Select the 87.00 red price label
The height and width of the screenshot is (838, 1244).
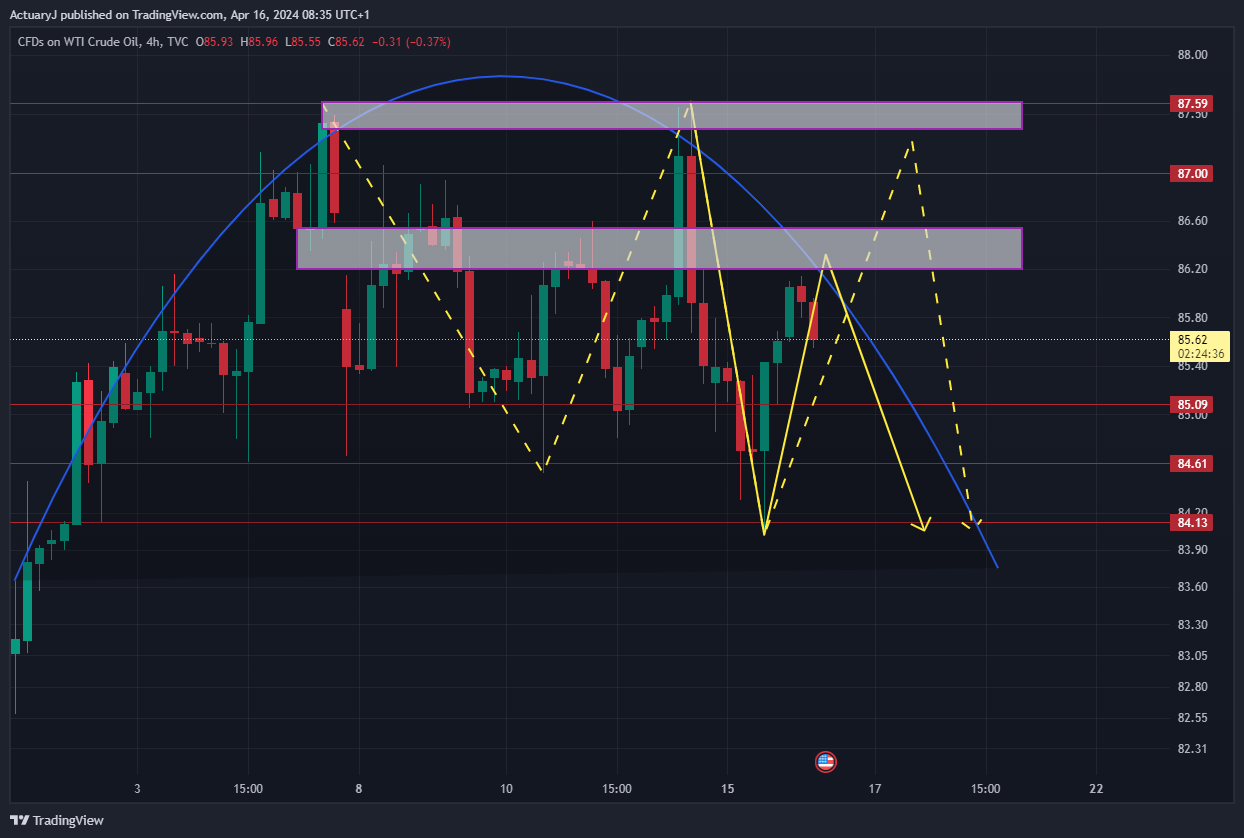[x=1193, y=174]
